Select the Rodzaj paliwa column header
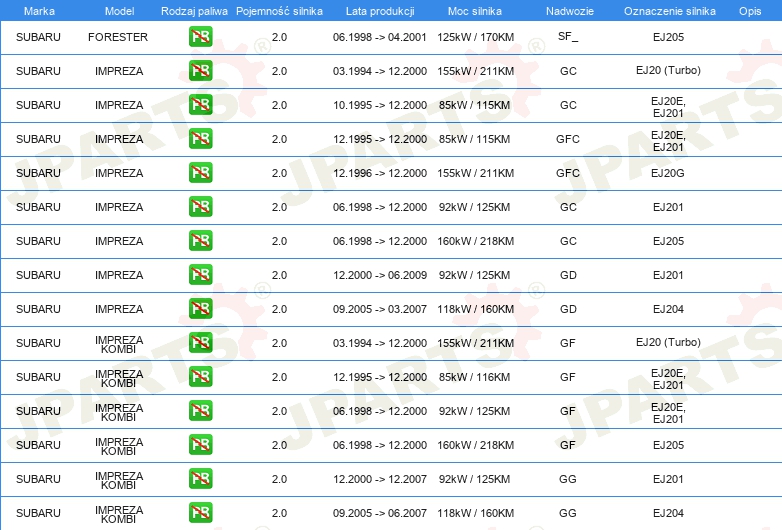 coord(194,11)
